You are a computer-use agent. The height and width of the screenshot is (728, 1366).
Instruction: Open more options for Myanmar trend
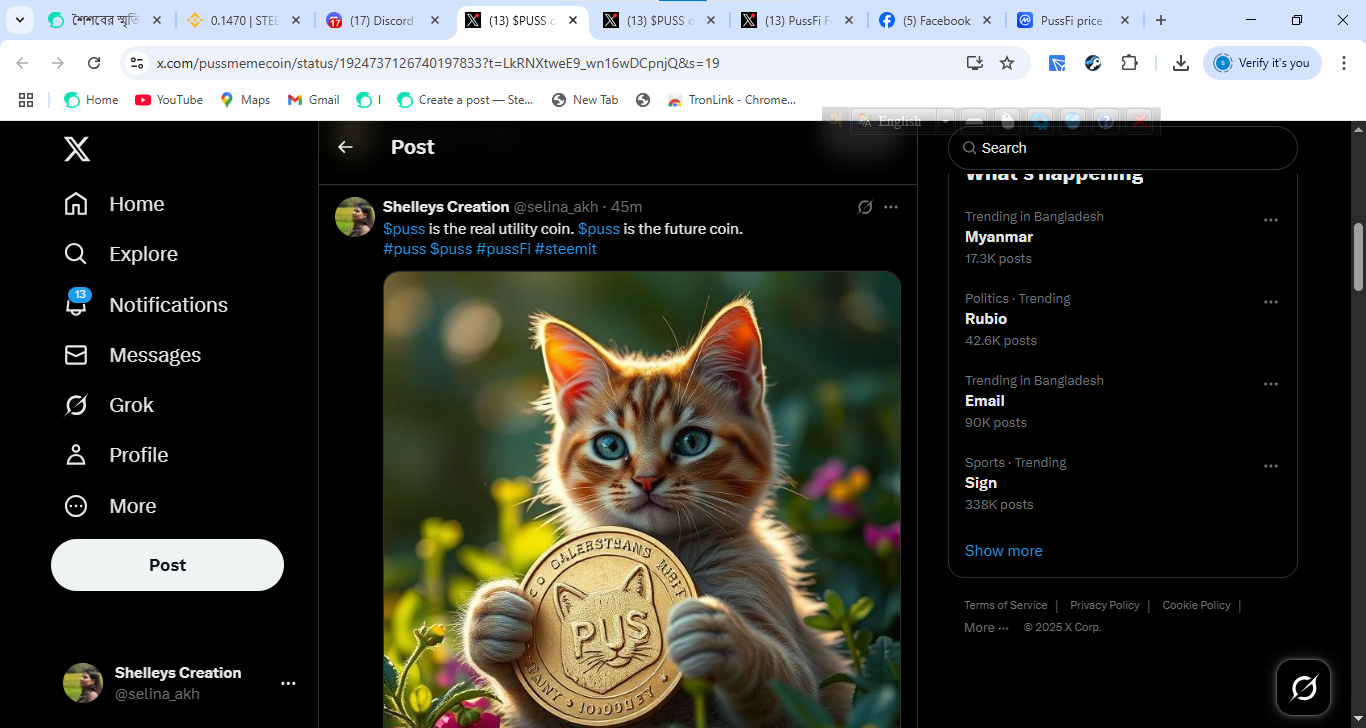pyautogui.click(x=1271, y=220)
